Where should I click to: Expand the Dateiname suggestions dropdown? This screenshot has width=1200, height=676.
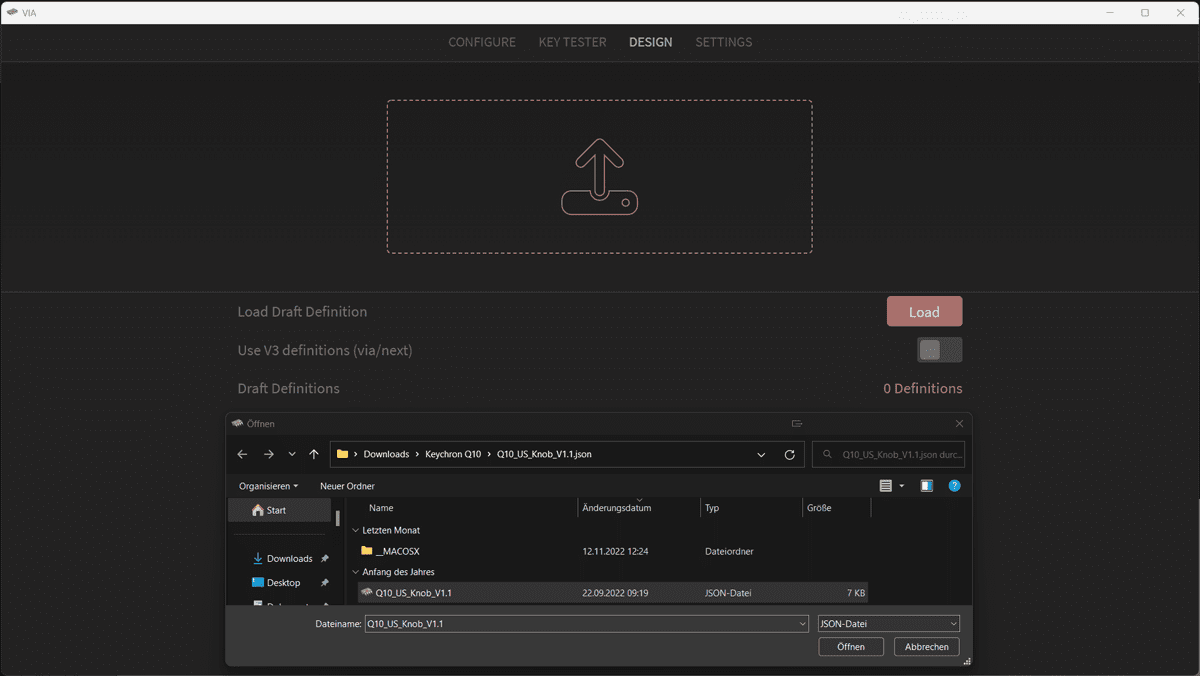click(x=803, y=624)
